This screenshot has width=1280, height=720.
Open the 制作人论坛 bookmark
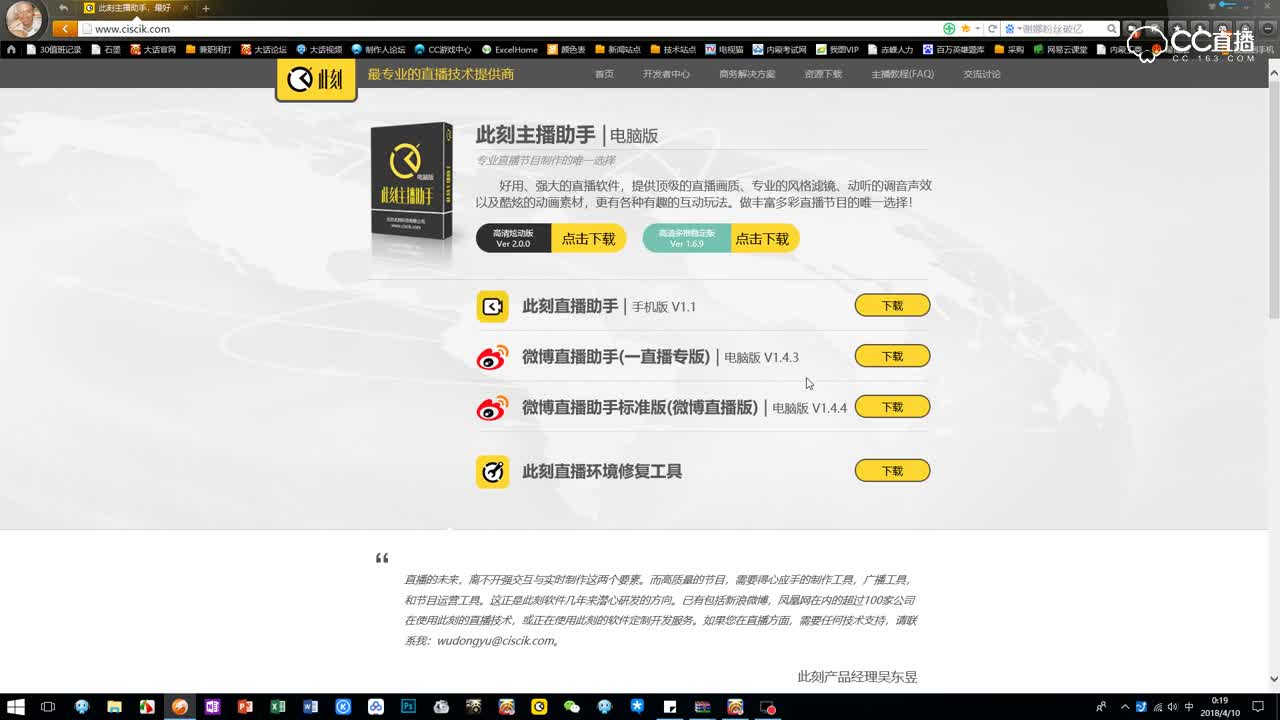pos(378,49)
